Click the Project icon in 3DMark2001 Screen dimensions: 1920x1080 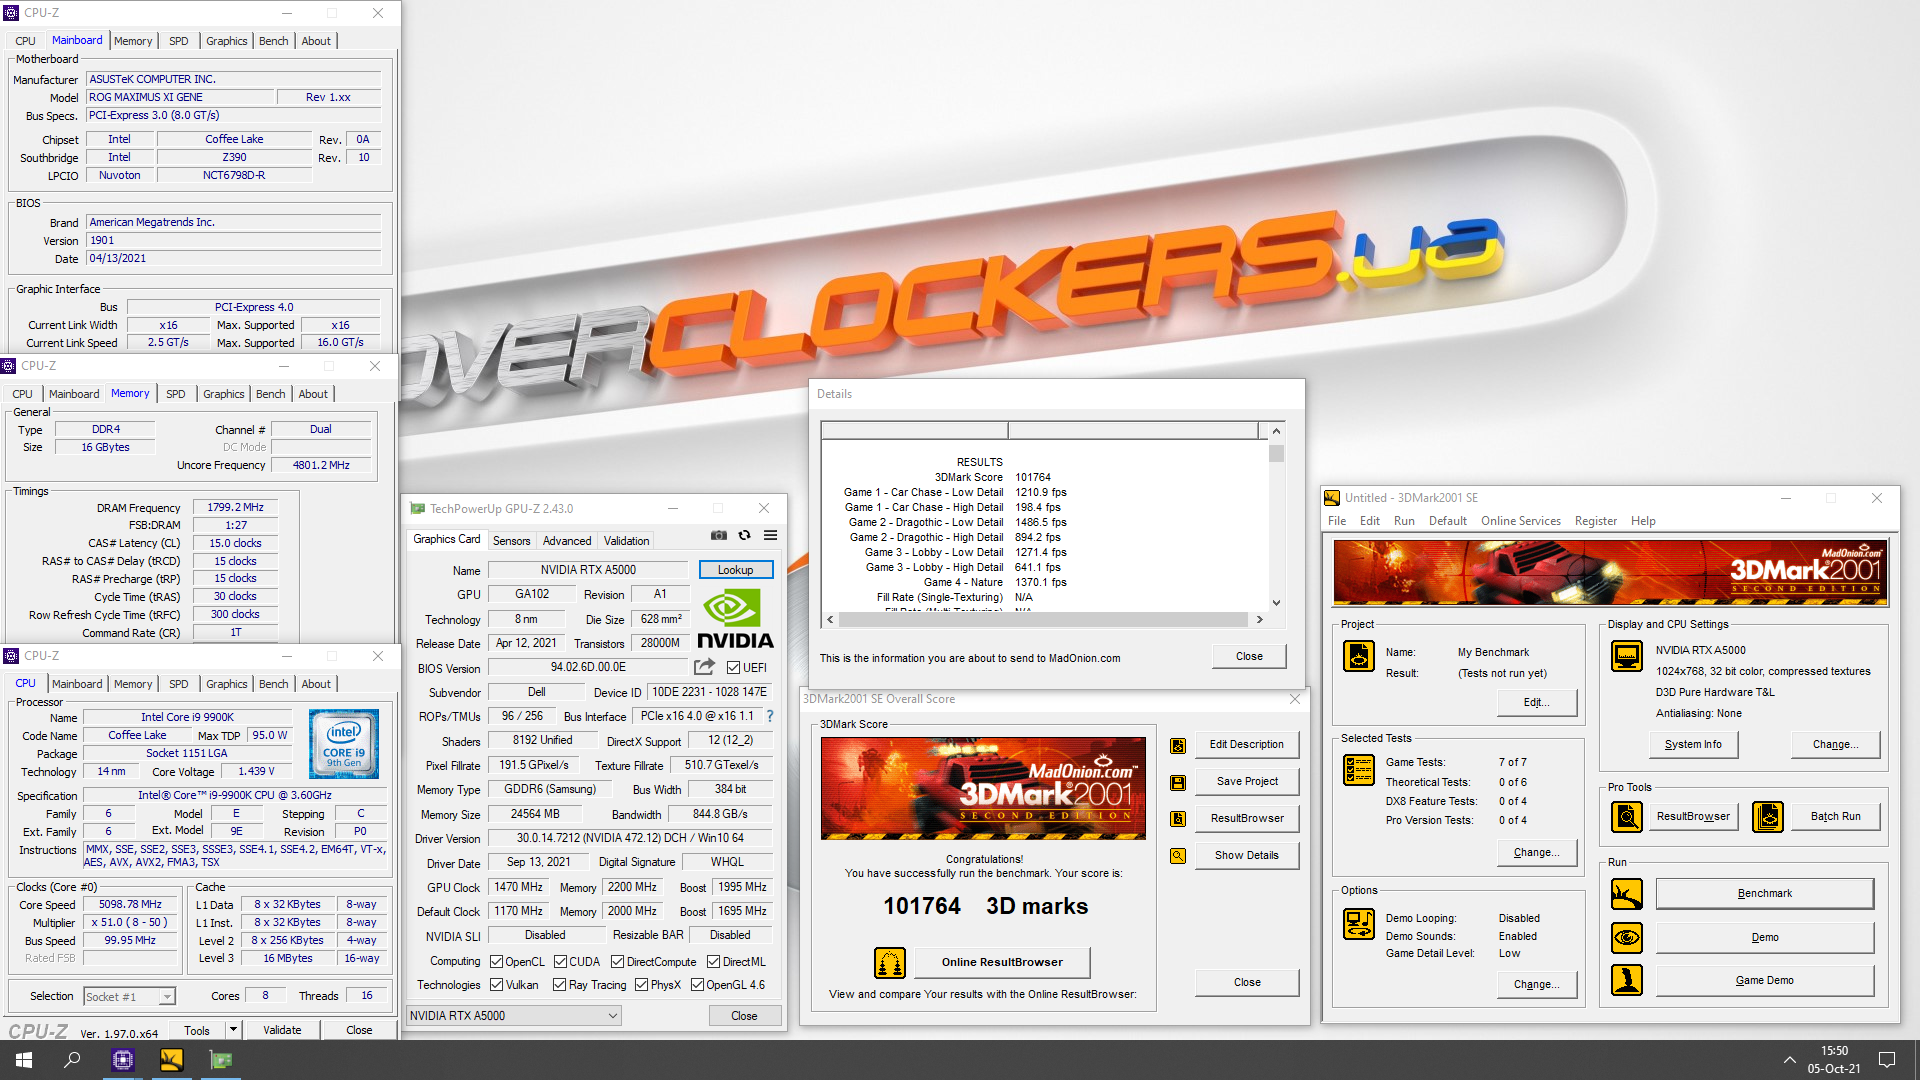pos(1359,656)
